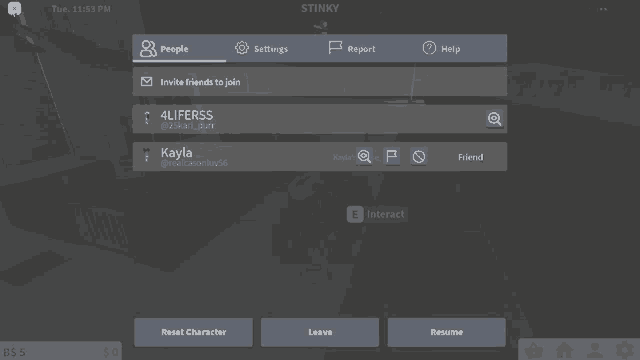Image resolution: width=640 pixels, height=360 pixels.
Task: Select the 4LIFERSS player name
Action: [187, 115]
